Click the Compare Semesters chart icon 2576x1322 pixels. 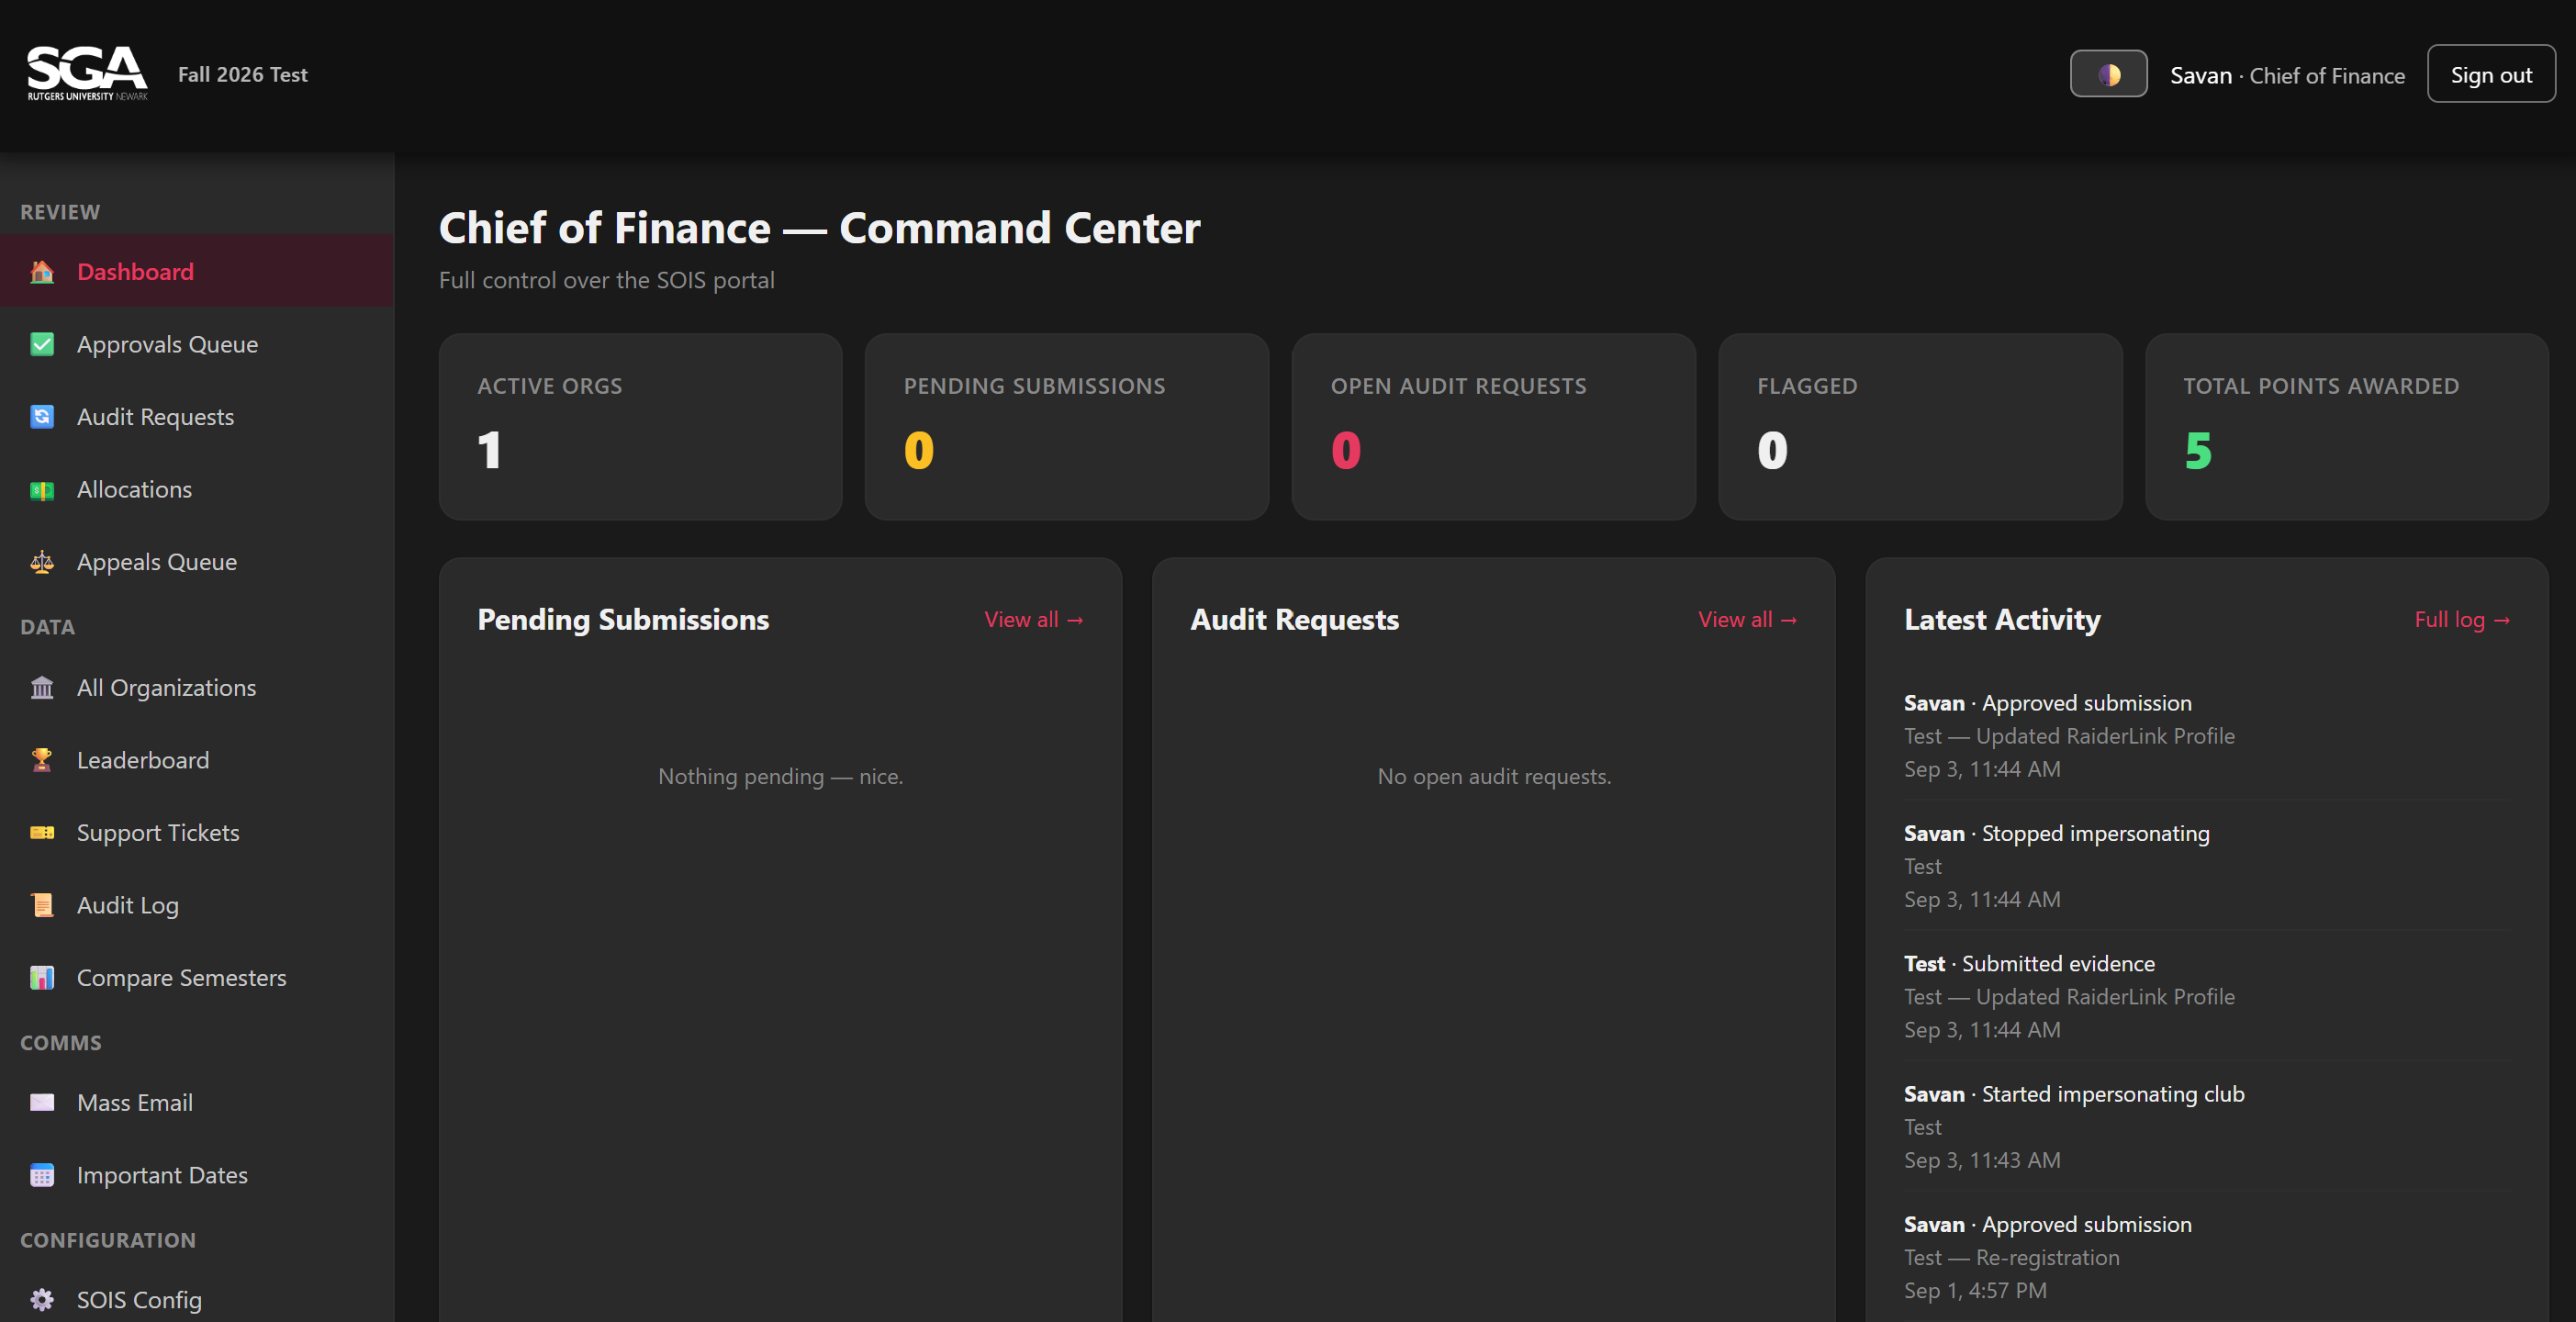[x=42, y=978]
